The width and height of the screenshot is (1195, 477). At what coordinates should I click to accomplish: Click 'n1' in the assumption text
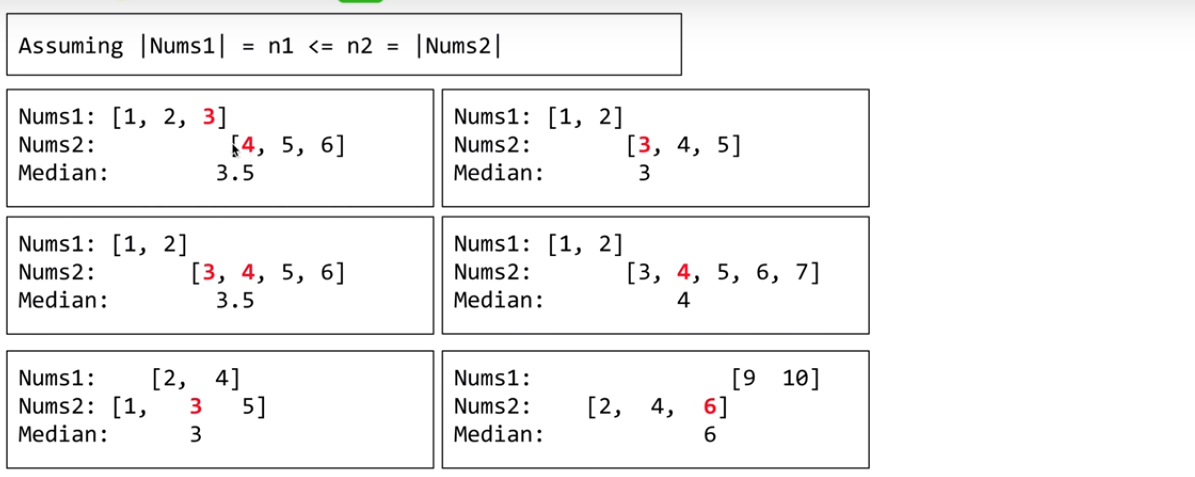coord(280,45)
